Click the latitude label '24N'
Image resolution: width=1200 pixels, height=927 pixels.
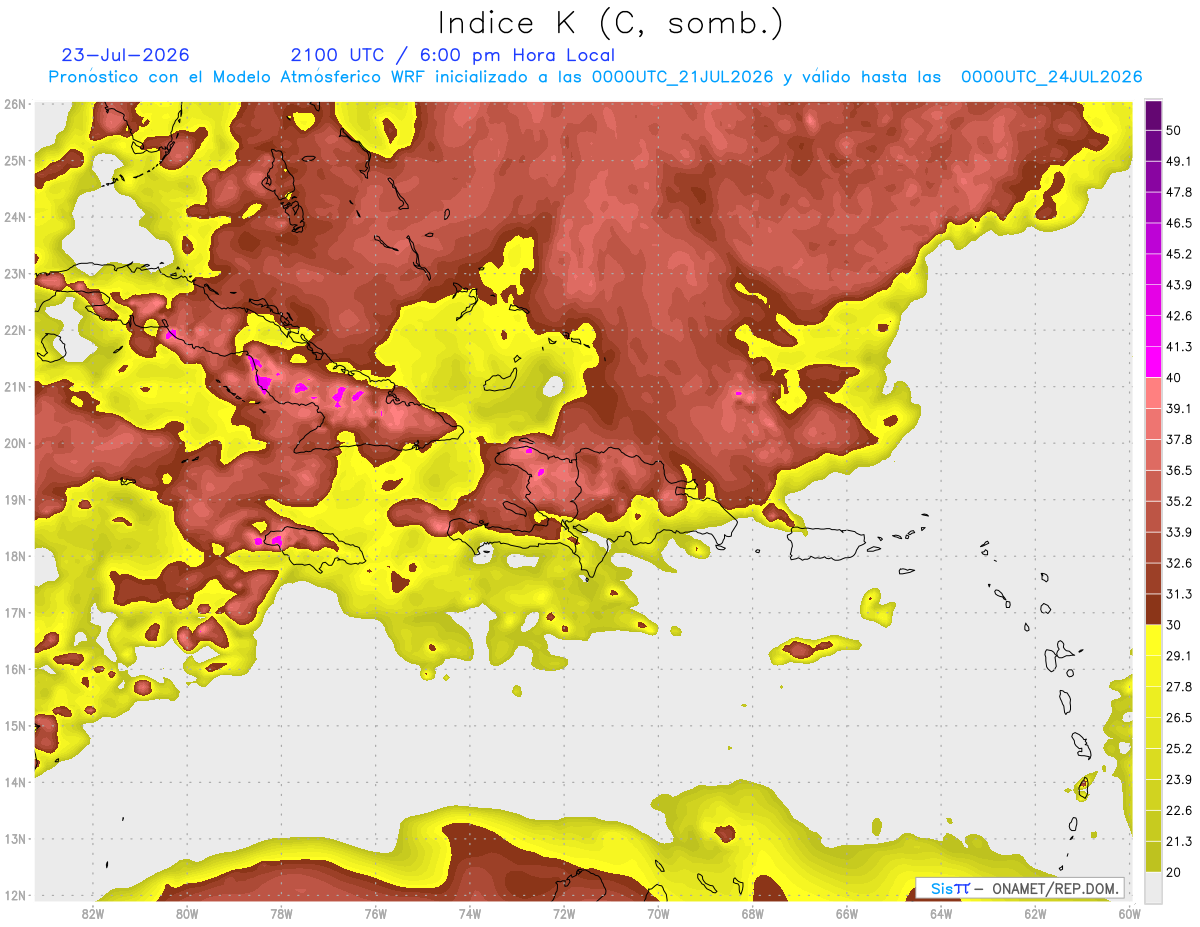[x=14, y=217]
